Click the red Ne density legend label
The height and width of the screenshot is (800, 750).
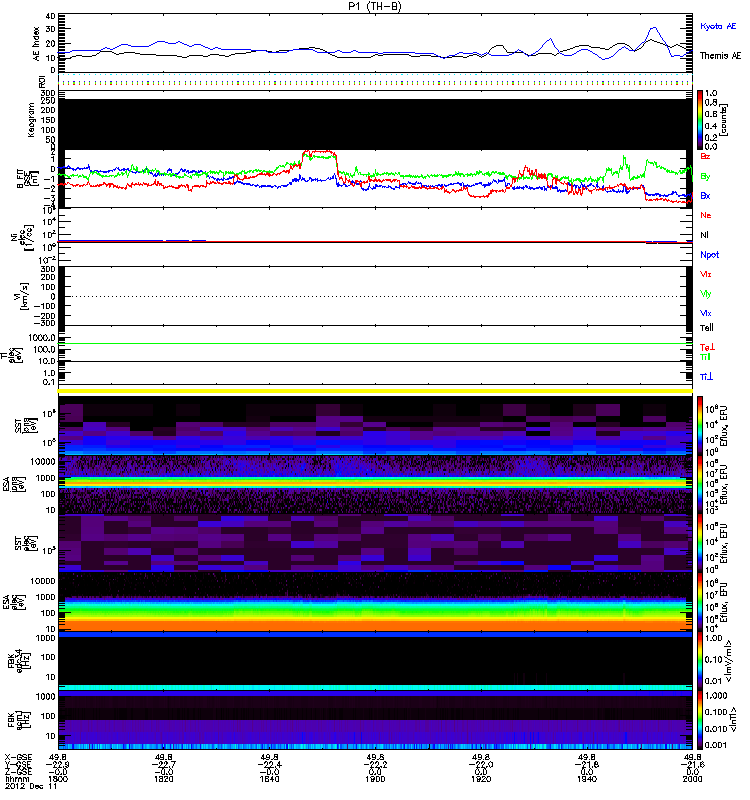(x=706, y=215)
